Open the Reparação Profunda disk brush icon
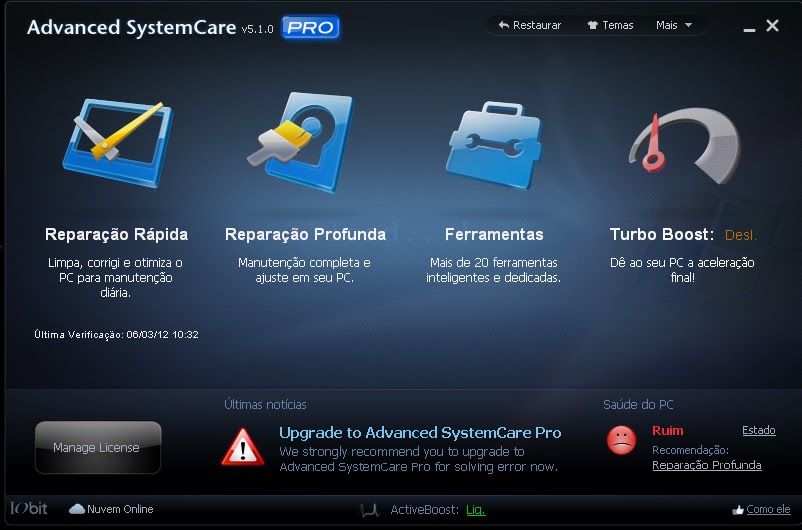 click(301, 142)
